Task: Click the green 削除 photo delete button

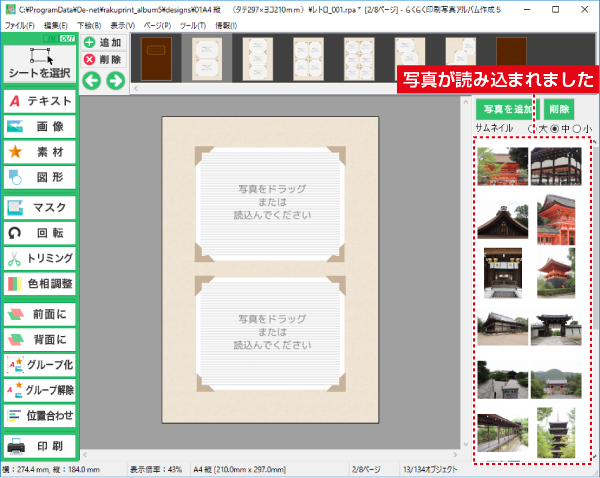Action: click(559, 109)
